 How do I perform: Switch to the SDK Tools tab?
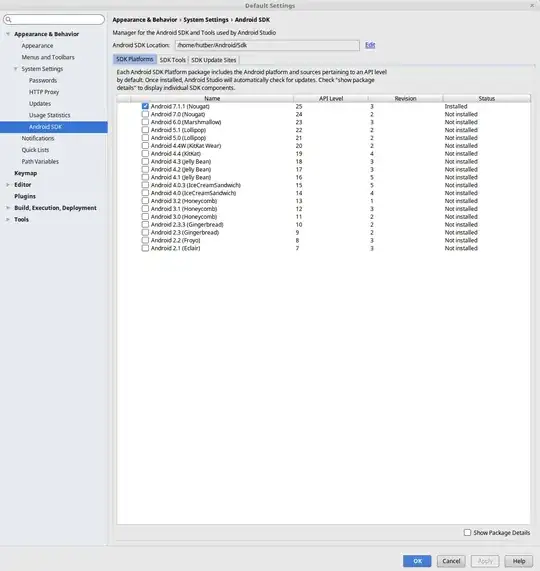point(173,60)
